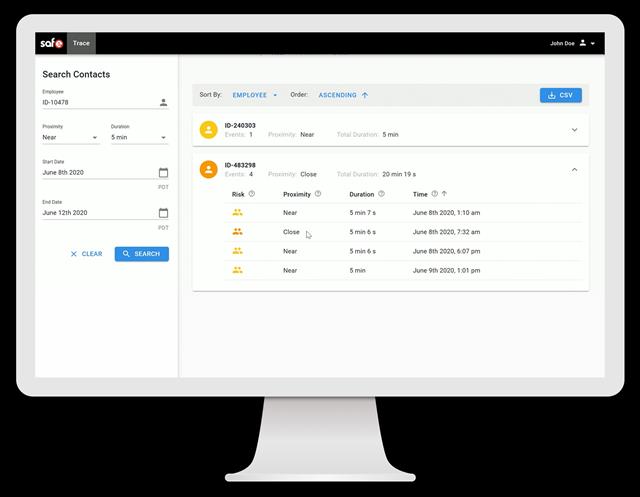The width and height of the screenshot is (640, 497).
Task: Click the help icon next to Duration column
Action: point(381,194)
